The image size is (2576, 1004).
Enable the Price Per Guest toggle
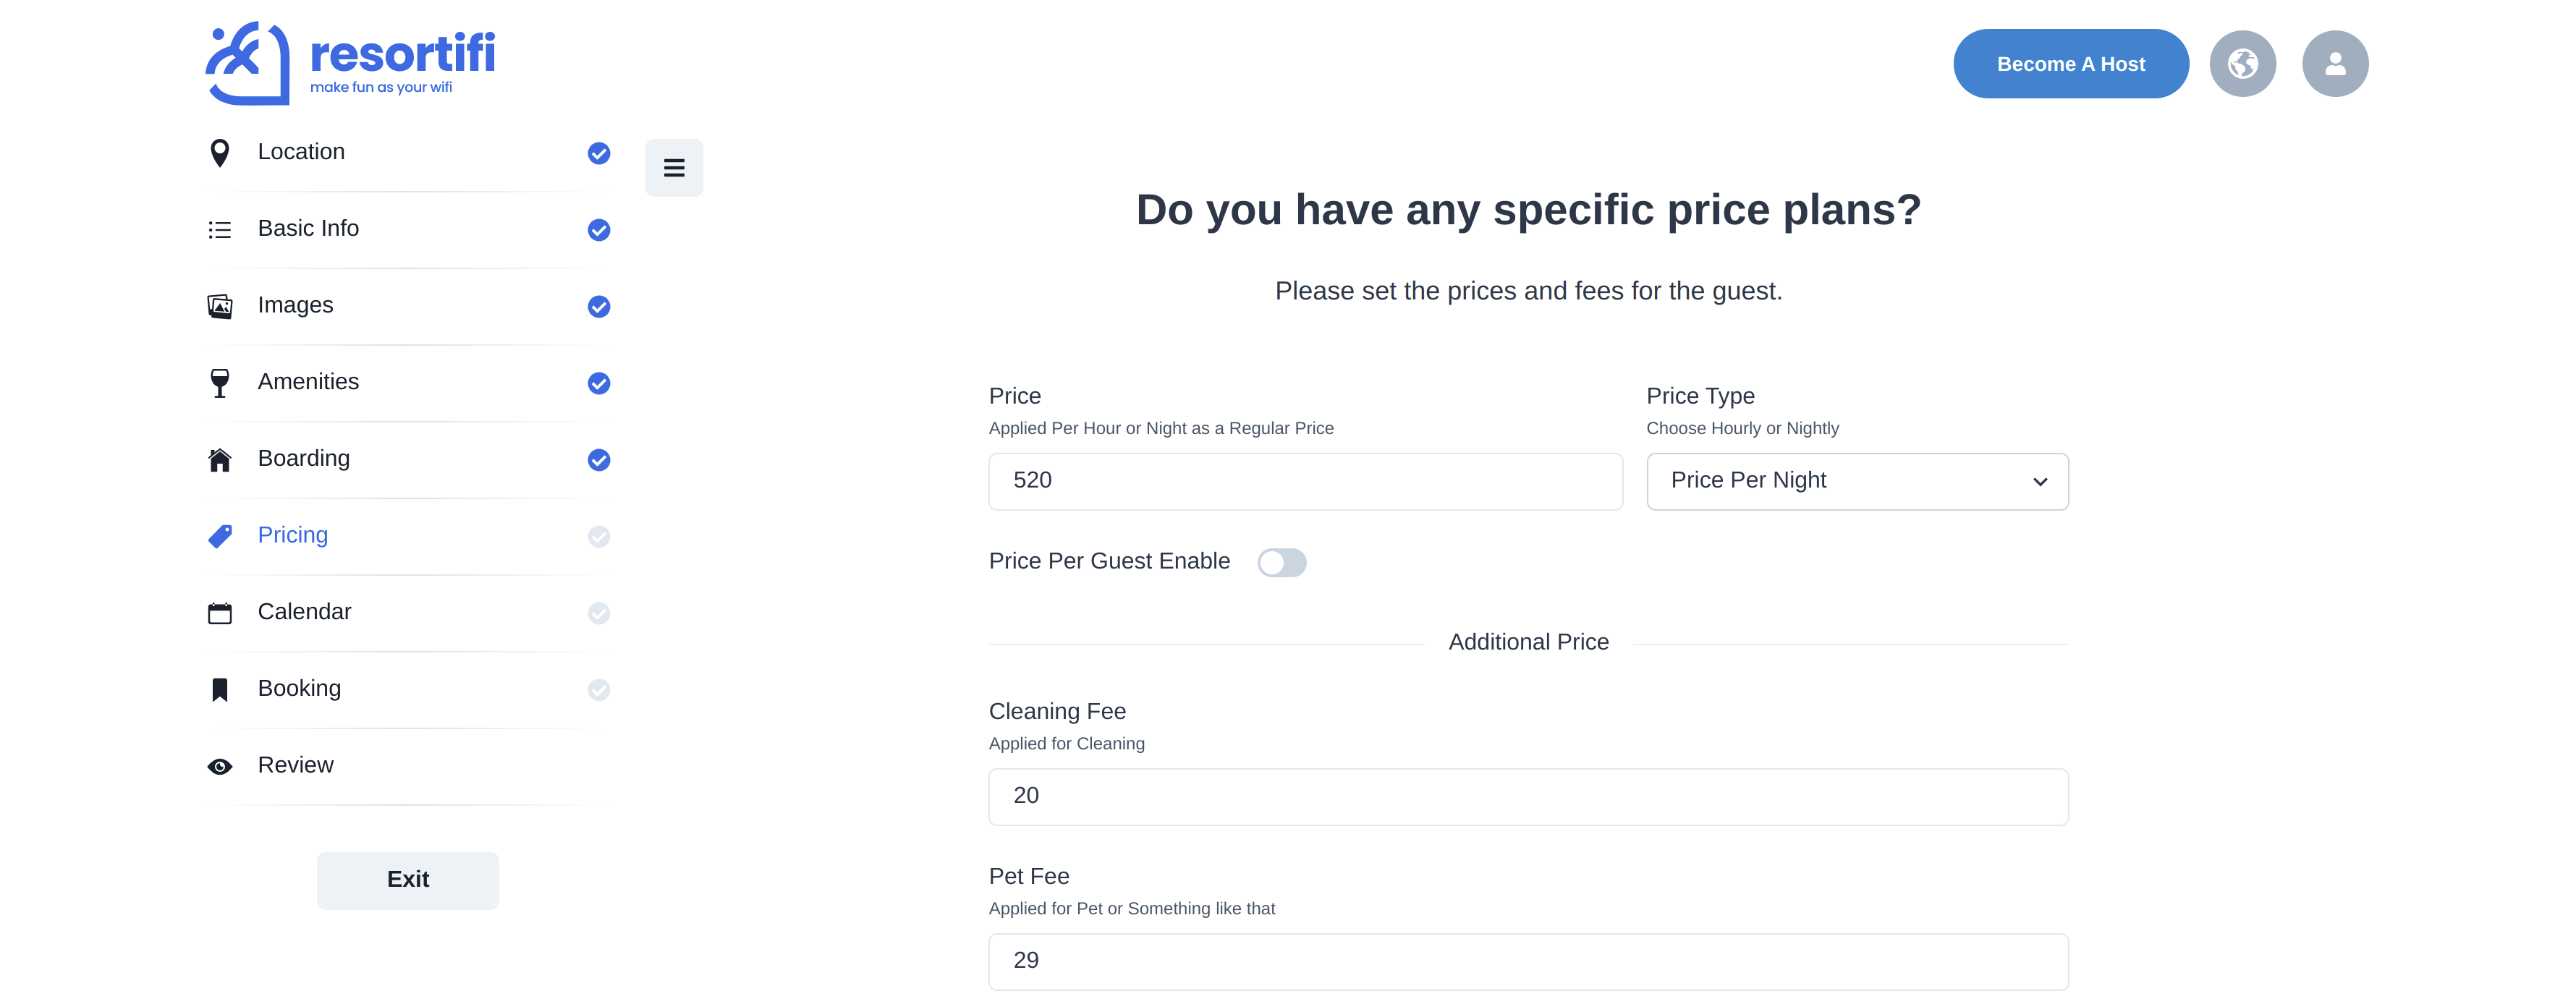pos(1281,563)
